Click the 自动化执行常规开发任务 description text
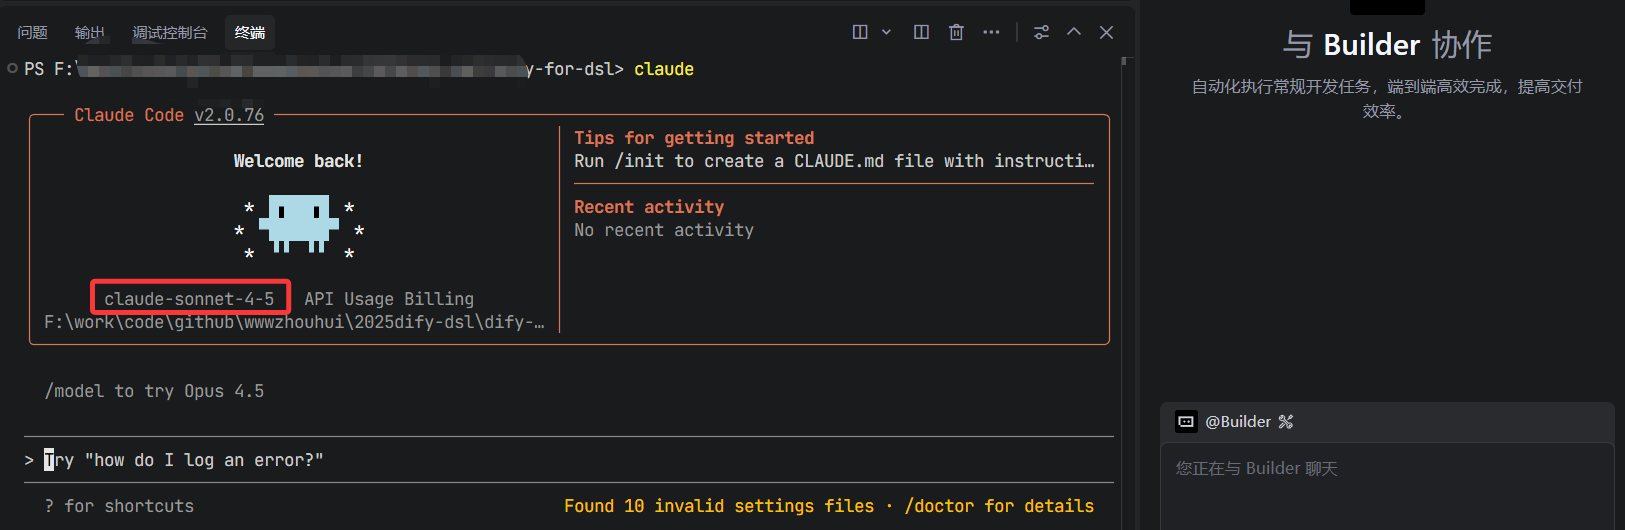 [1387, 99]
